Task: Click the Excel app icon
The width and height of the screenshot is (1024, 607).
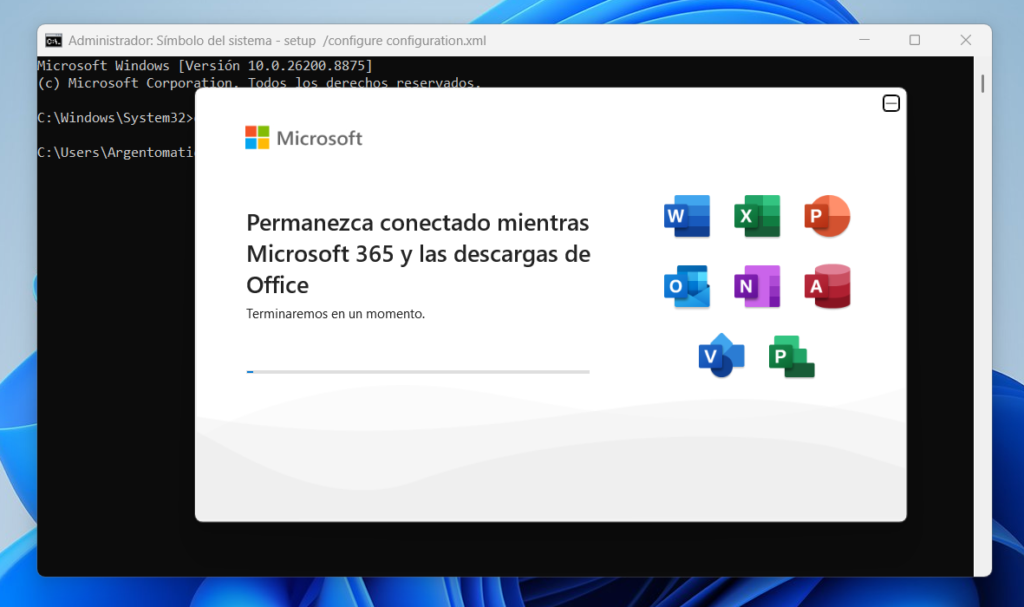Action: point(757,216)
